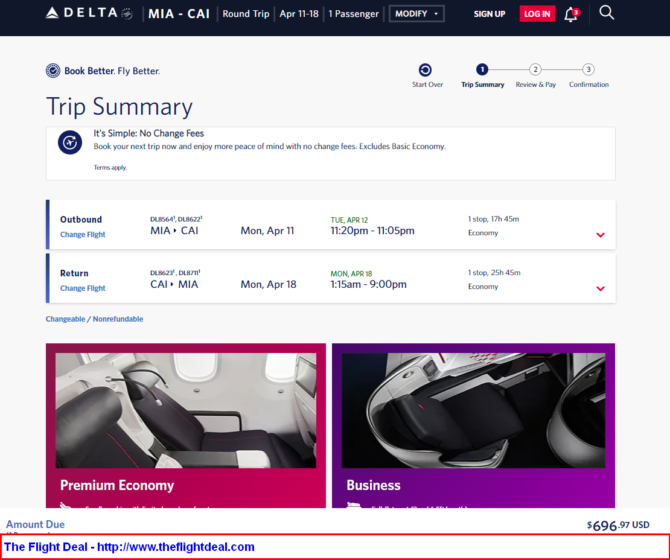The height and width of the screenshot is (560, 670).
Task: Click the 1 Passenger header text
Action: coord(353,14)
